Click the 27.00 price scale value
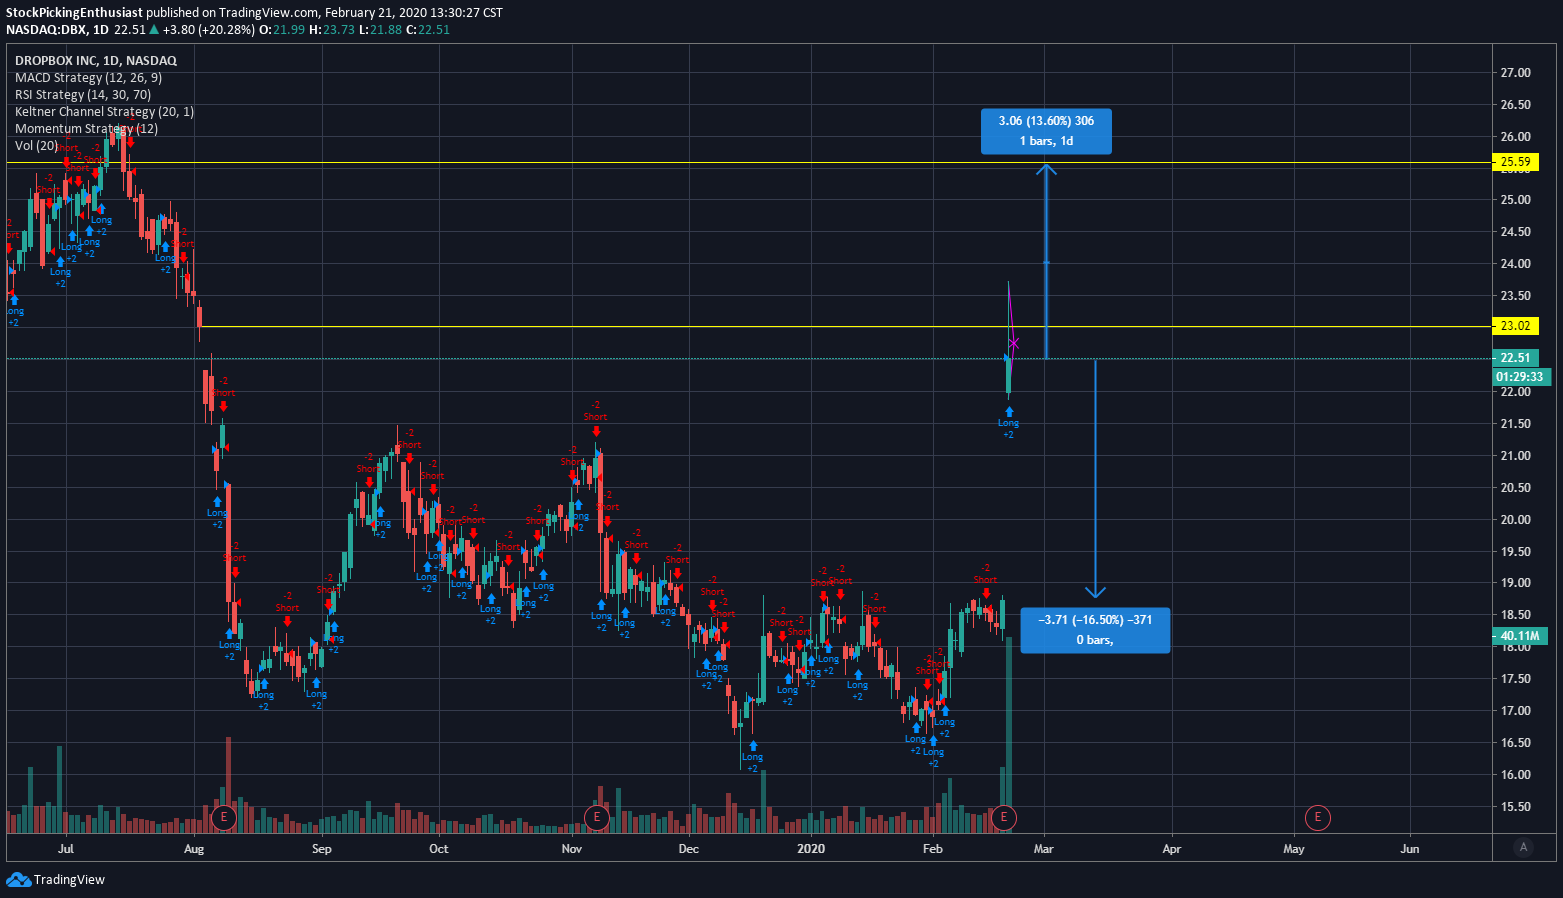Viewport: 1563px width, 898px height. coord(1515,73)
